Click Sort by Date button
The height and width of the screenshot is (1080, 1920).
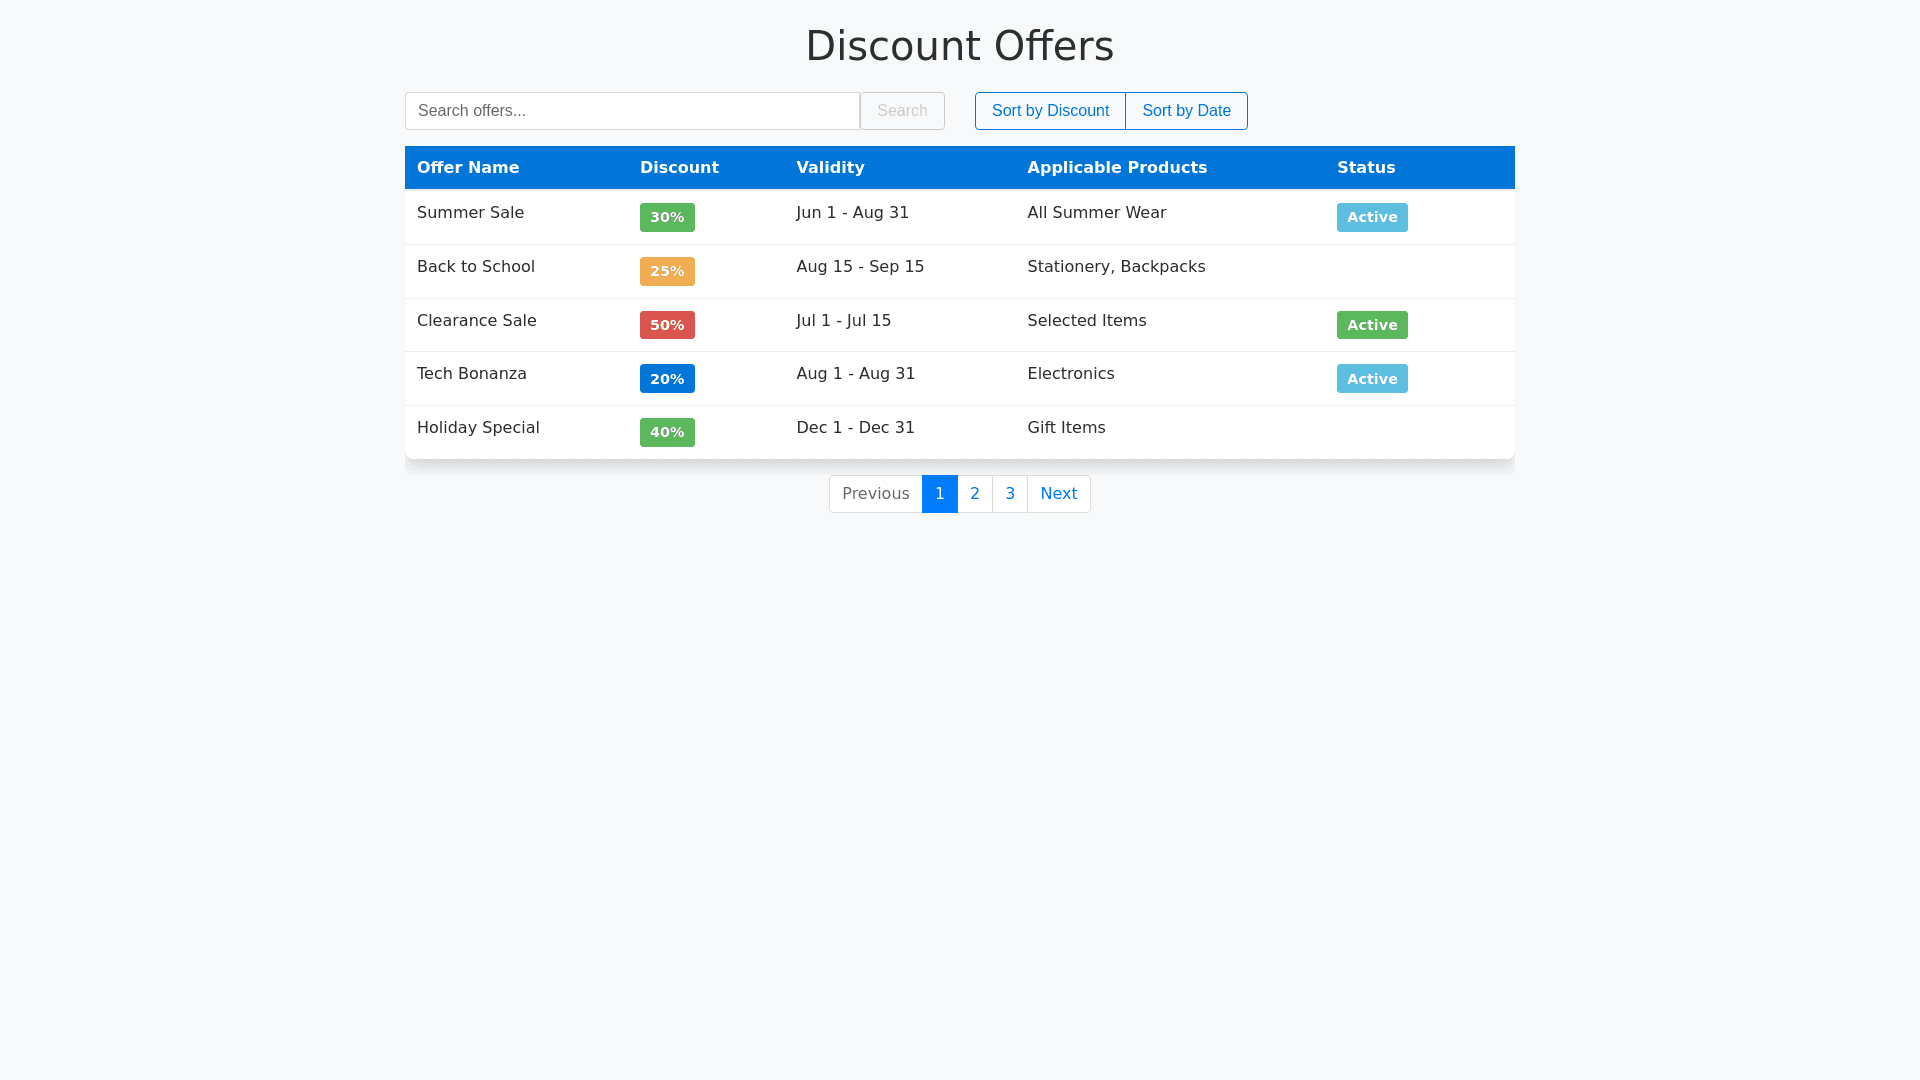(x=1186, y=111)
